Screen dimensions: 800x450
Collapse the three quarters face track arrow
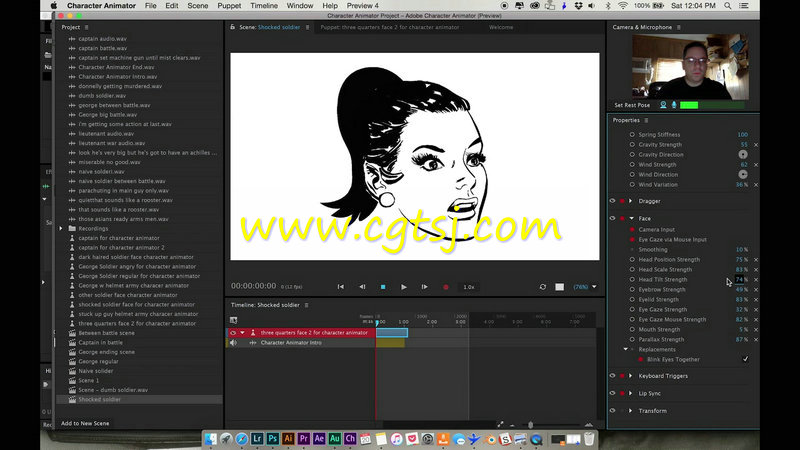click(242, 333)
